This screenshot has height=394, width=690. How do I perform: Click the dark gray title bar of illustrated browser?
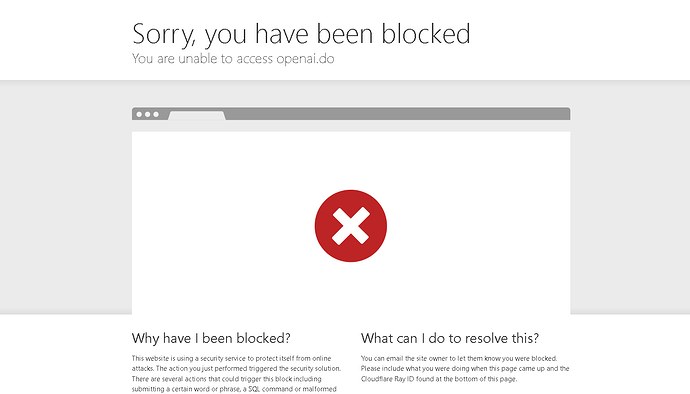[396, 114]
